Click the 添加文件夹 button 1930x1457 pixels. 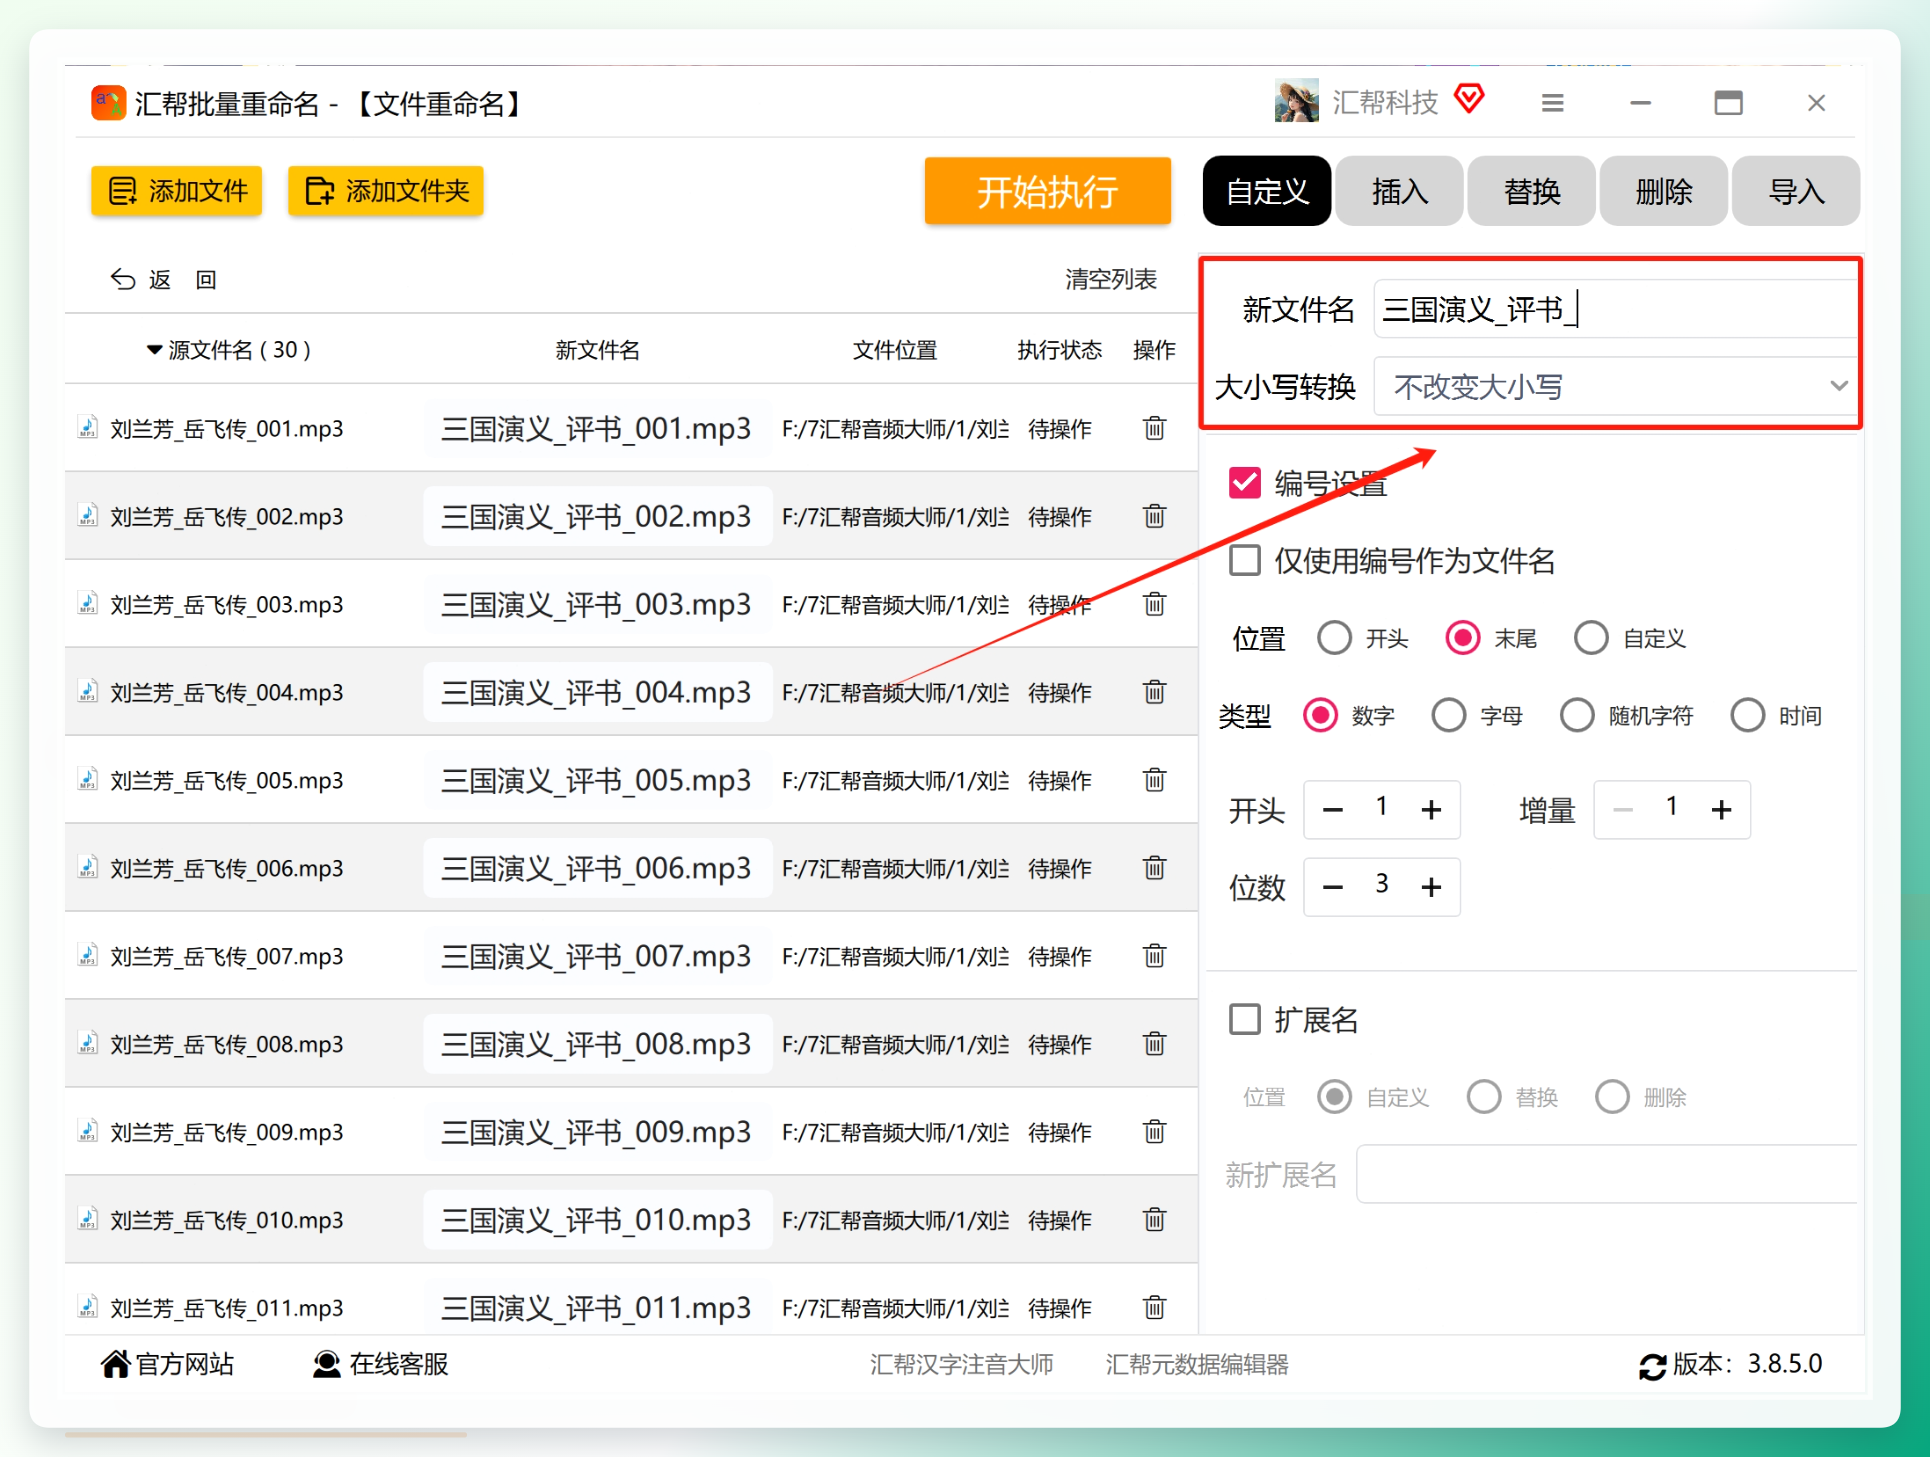tap(386, 191)
